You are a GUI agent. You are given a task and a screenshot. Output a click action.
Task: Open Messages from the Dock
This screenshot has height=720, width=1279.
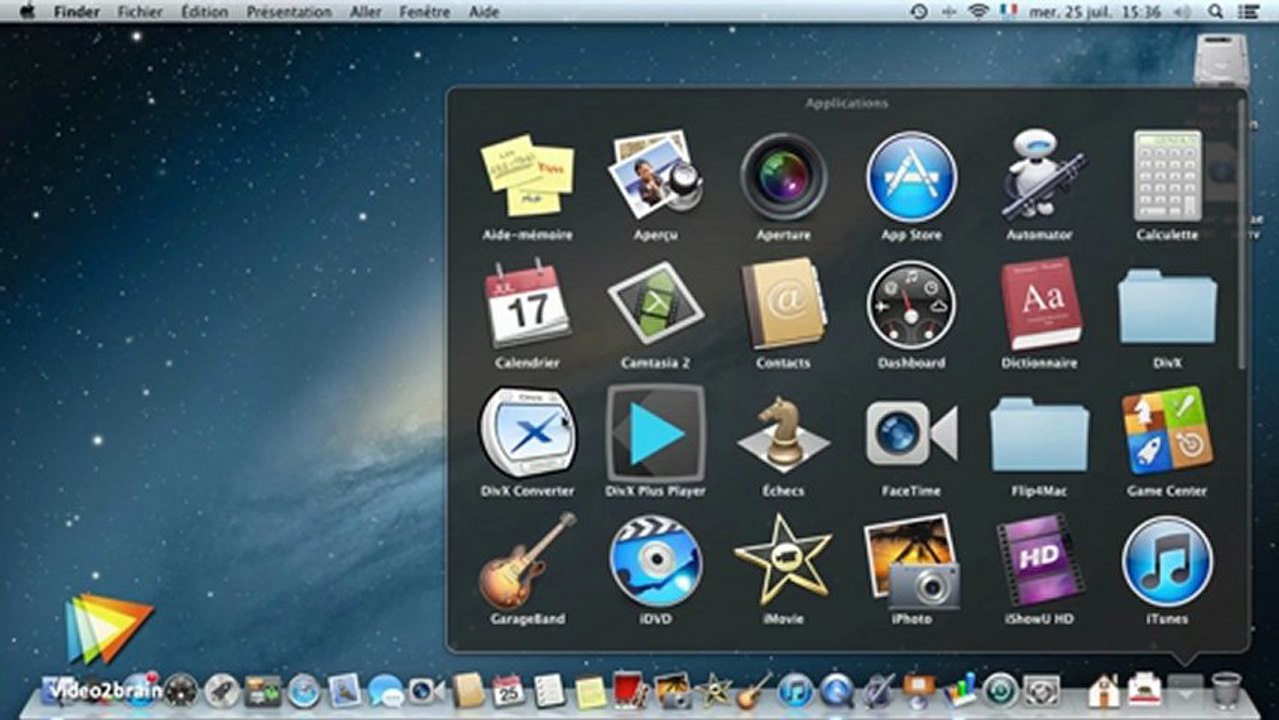[385, 690]
